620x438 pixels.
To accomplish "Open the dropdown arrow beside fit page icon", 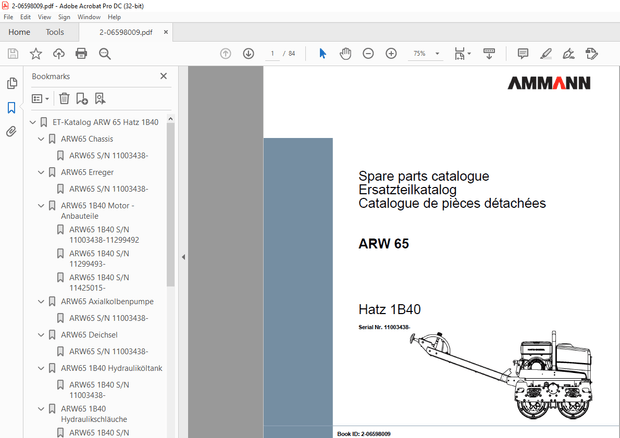I will pyautogui.click(x=469, y=53).
